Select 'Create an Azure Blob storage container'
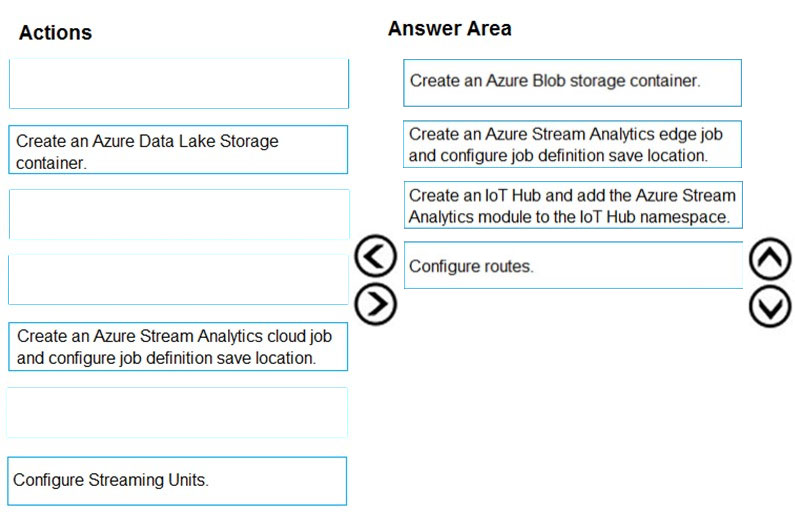Screen dimensions: 795x515 (572, 83)
